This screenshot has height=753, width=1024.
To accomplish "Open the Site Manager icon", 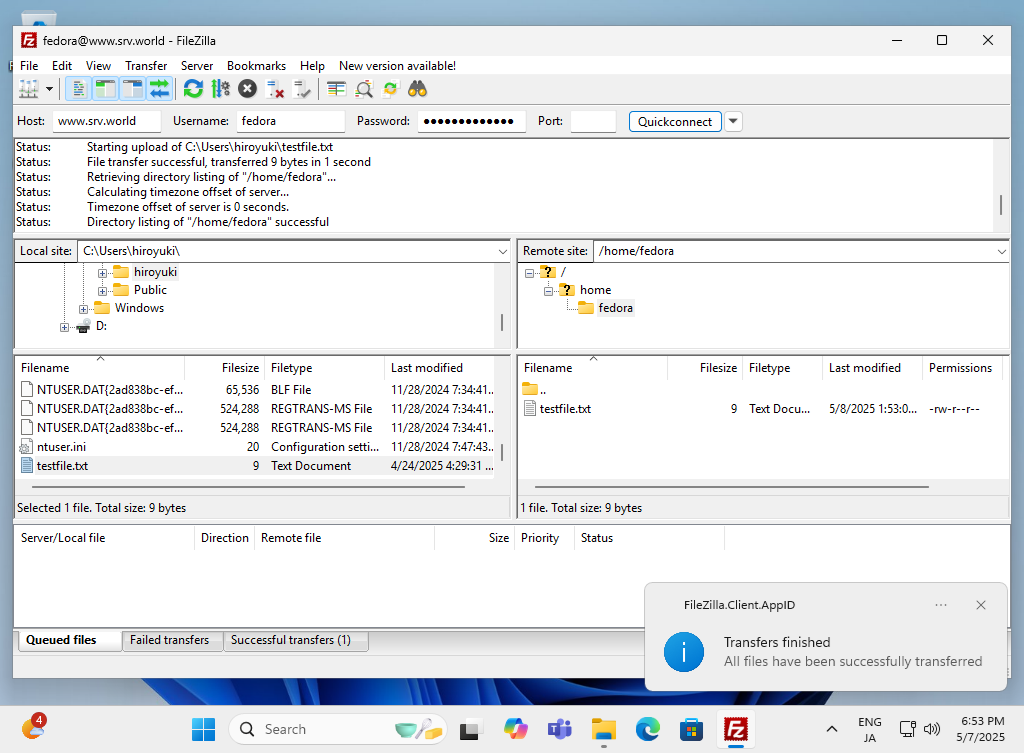I will point(29,89).
